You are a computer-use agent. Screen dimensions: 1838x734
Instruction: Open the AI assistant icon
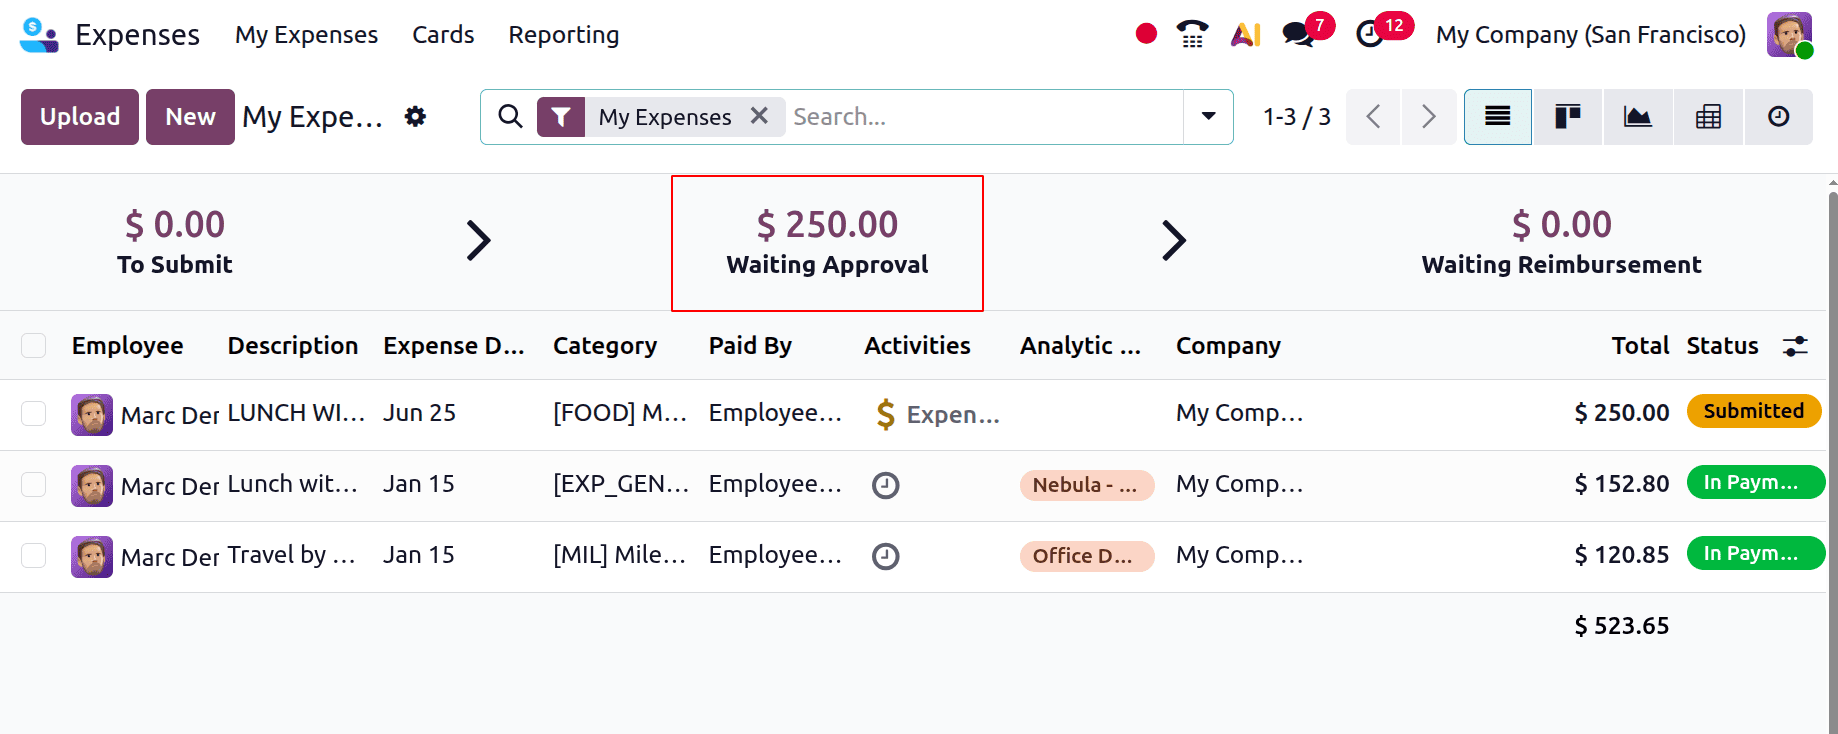[1245, 35]
